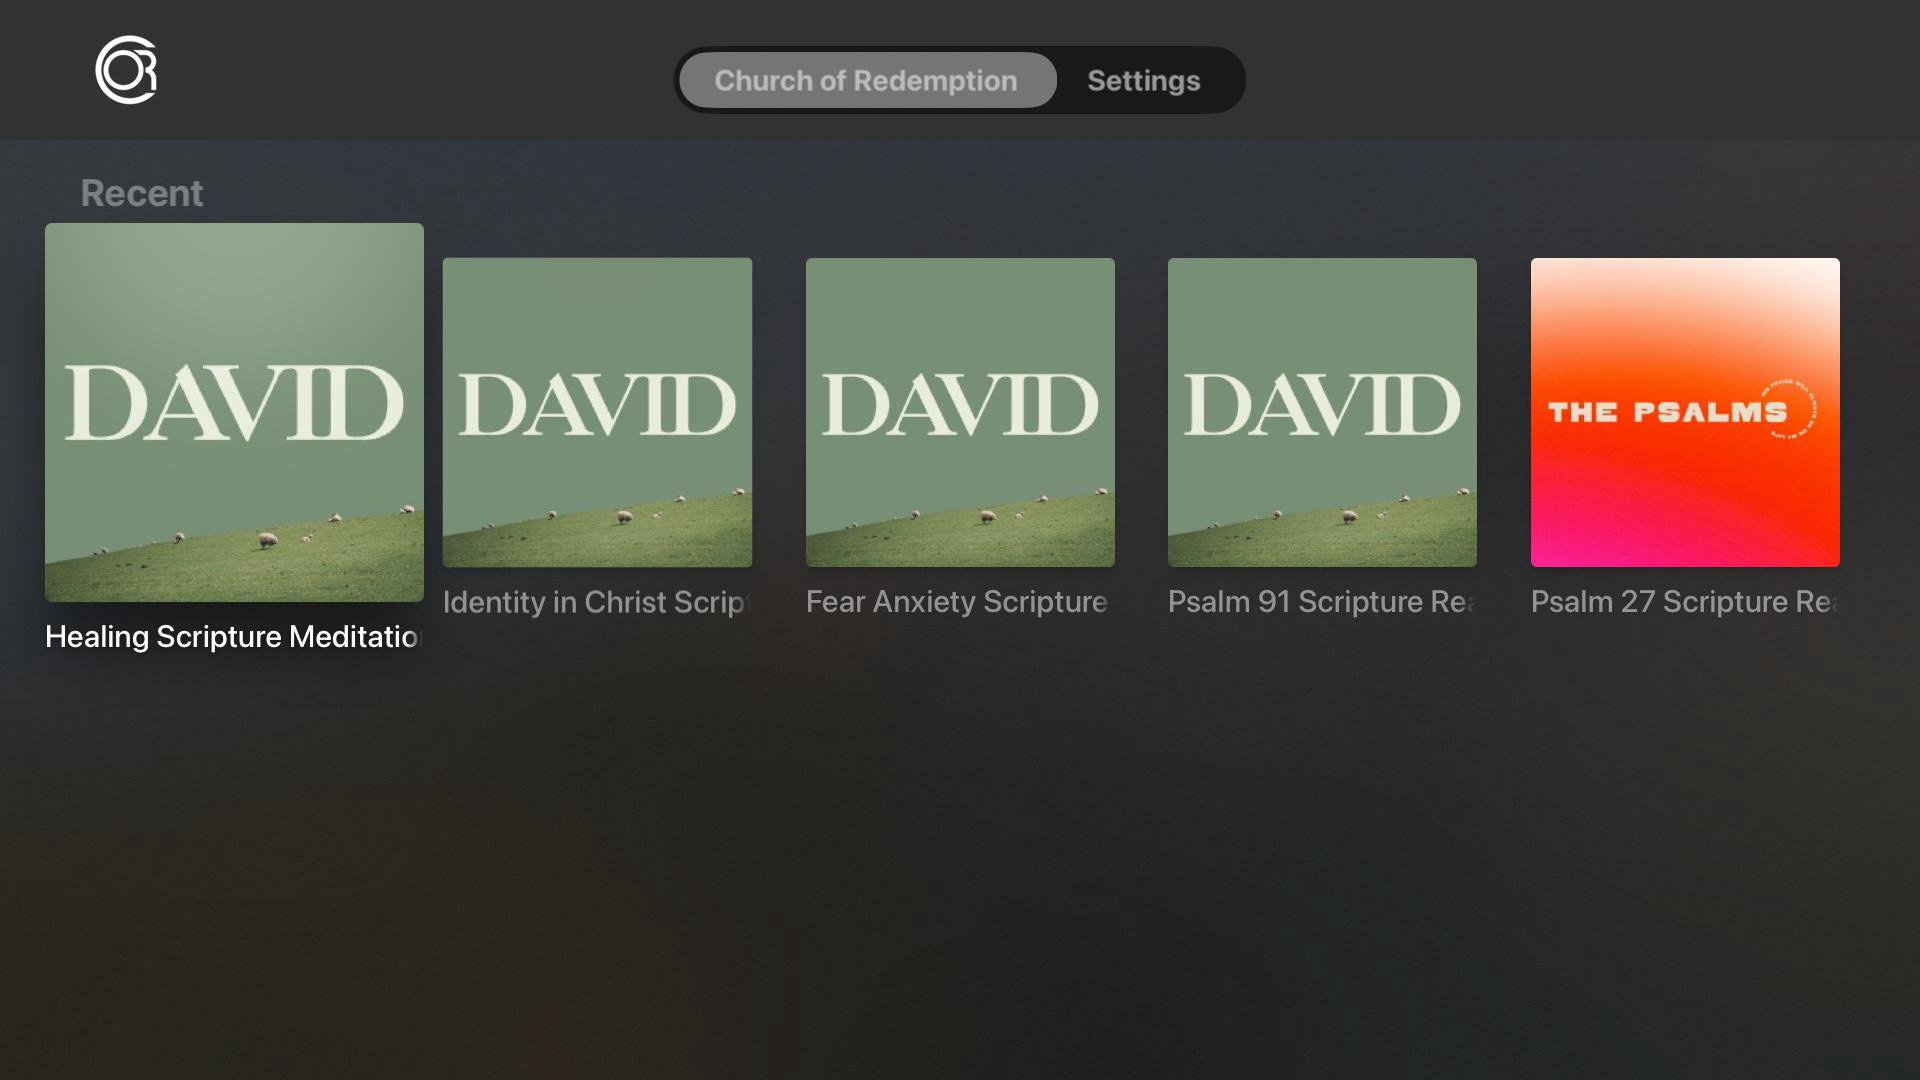Viewport: 1920px width, 1080px height.
Task: Click the DAVID lettering on the Psalm 91 tile
Action: 1322,405
